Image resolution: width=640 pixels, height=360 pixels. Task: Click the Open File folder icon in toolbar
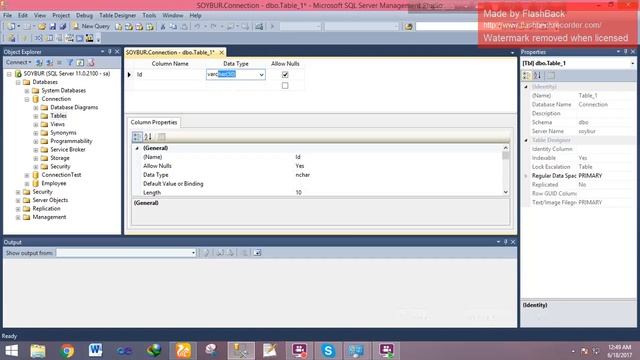(x=42, y=27)
